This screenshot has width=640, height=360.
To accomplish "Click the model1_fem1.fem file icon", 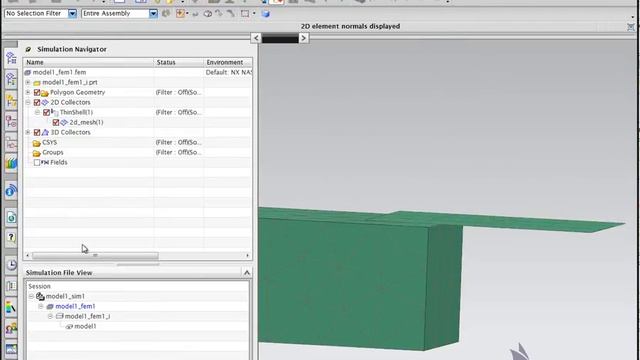I will click(28, 72).
